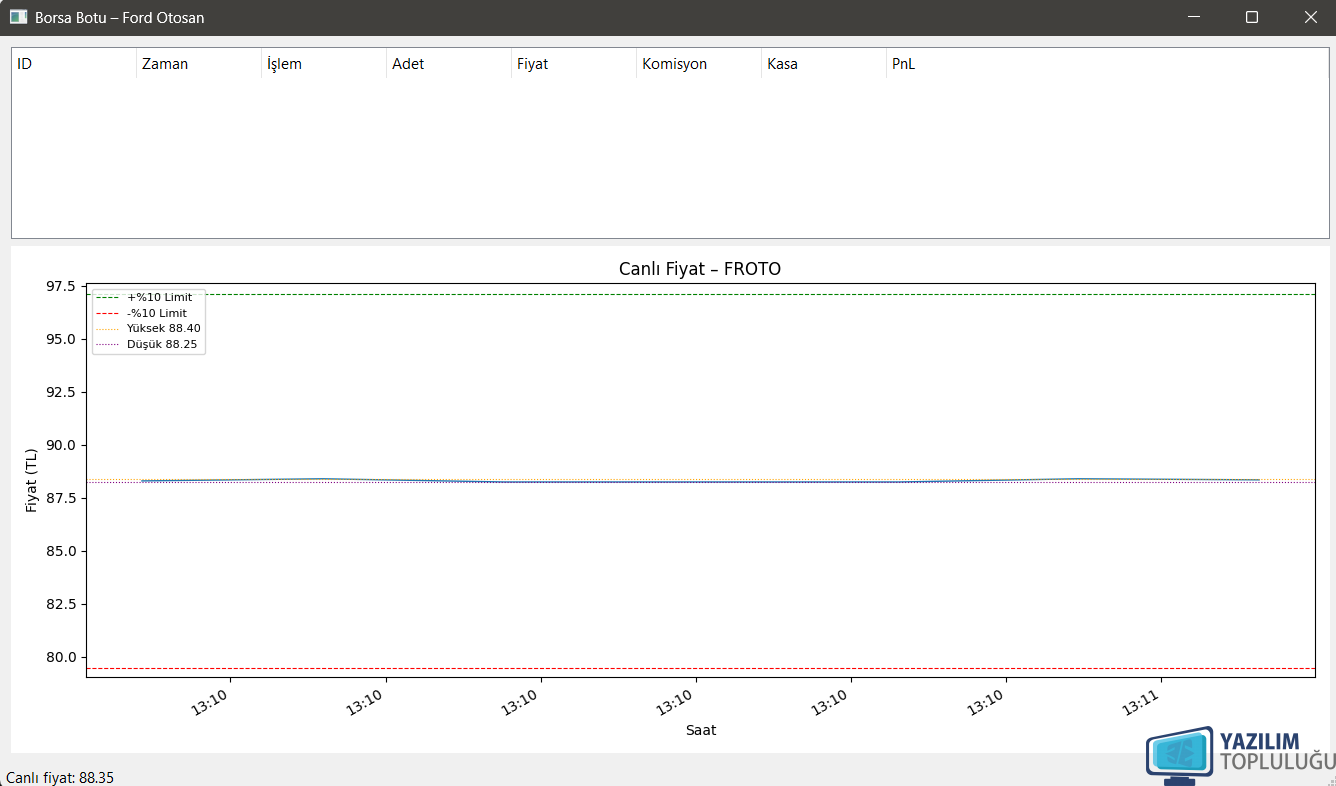The image size is (1336, 786).
Task: Click the PnL column header
Action: point(1107,64)
